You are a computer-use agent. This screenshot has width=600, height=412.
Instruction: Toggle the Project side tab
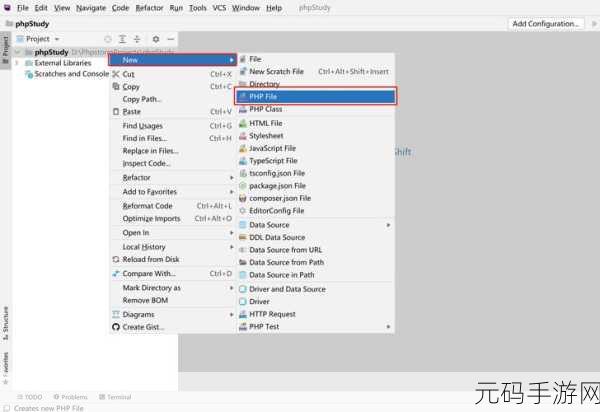pyautogui.click(x=5, y=50)
